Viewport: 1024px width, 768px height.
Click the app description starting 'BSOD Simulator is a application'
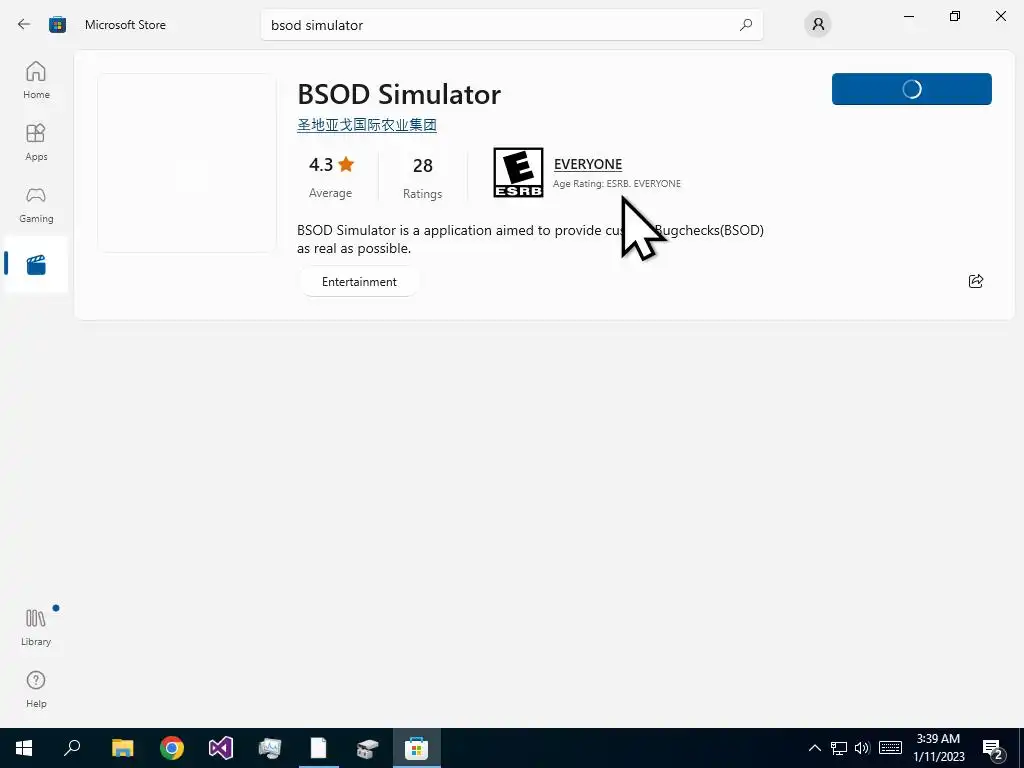(530, 239)
